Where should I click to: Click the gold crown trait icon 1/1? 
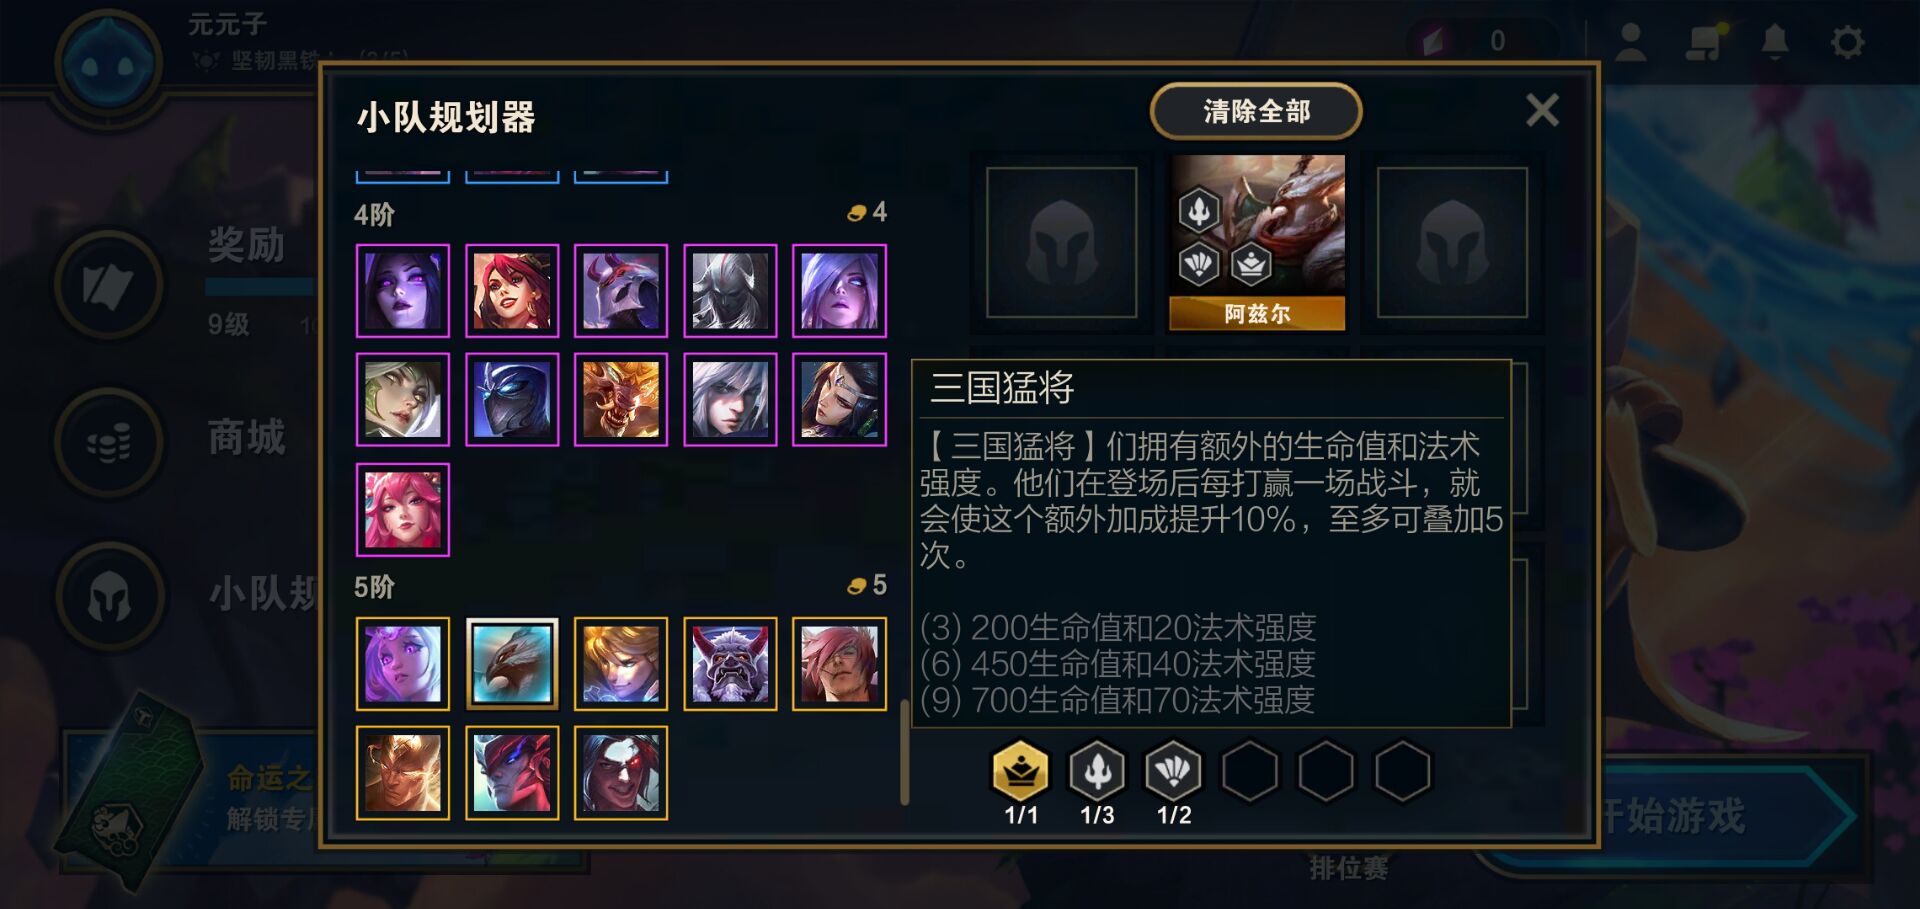pyautogui.click(x=1020, y=771)
